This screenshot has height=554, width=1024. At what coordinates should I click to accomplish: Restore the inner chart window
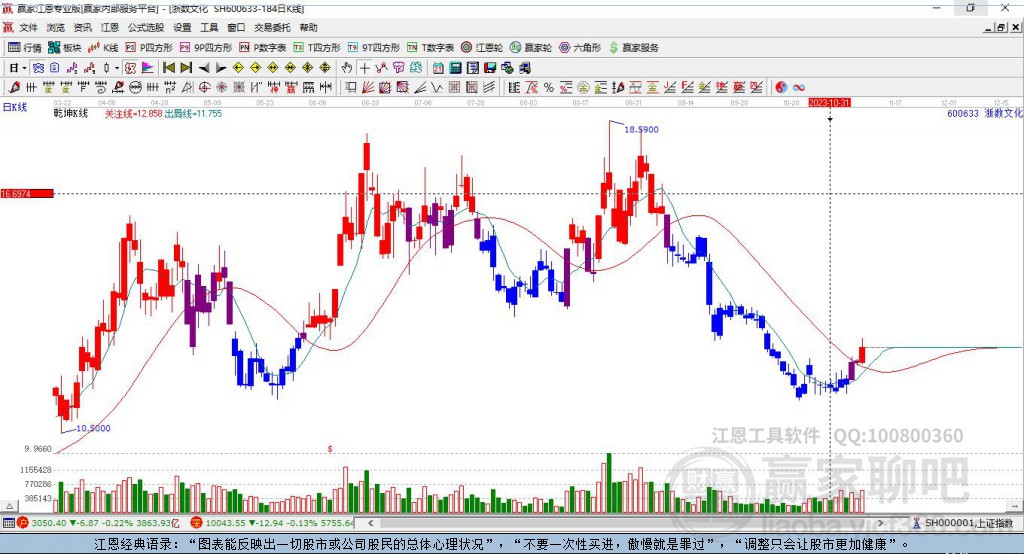[x=1000, y=27]
